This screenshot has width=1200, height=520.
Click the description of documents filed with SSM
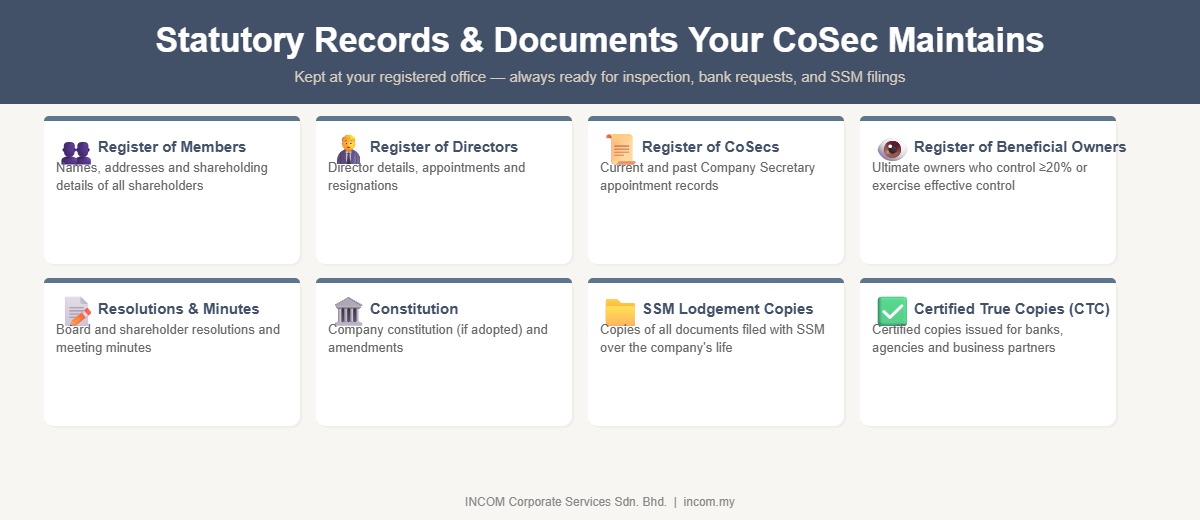coord(712,339)
